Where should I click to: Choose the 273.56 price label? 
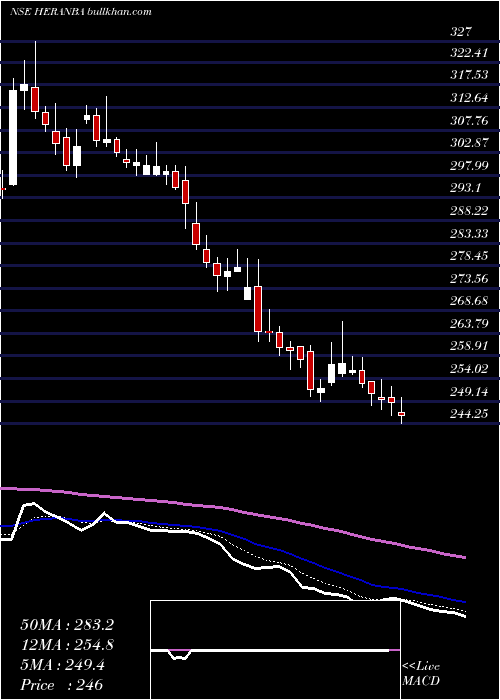coord(469,279)
